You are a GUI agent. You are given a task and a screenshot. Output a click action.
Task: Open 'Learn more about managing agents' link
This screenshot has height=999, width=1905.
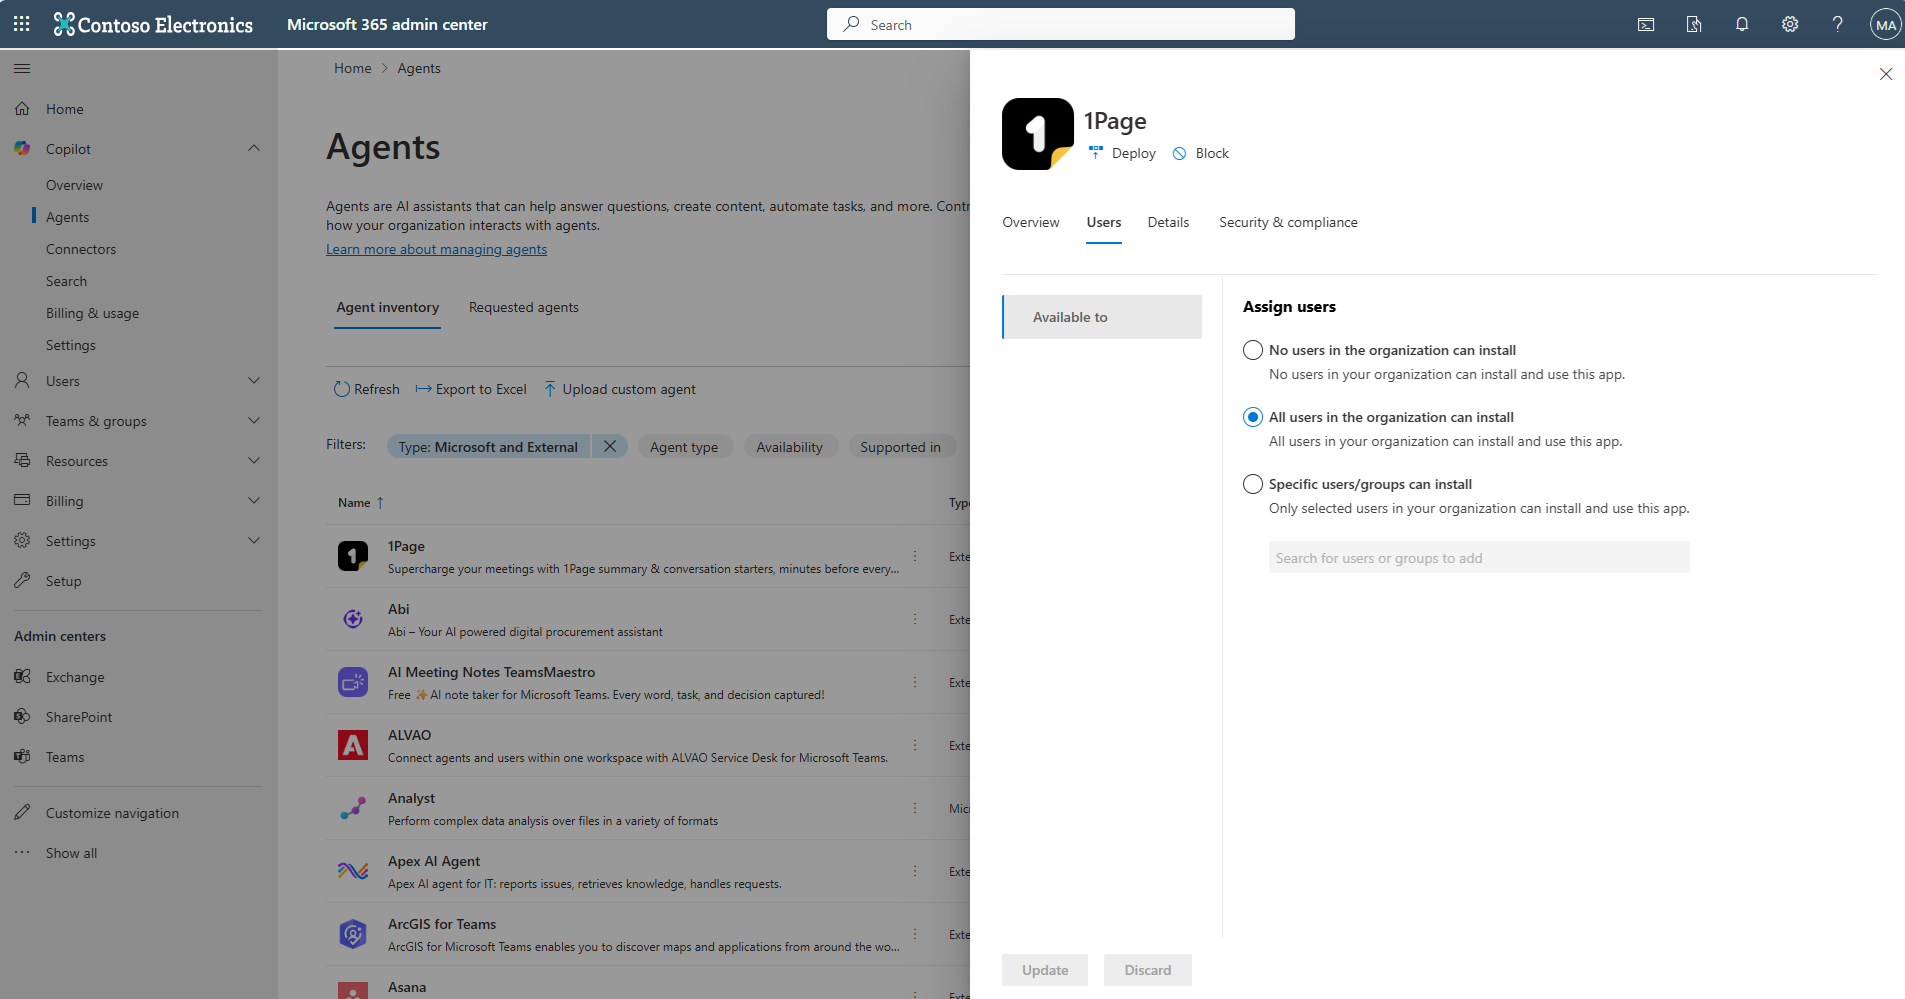(436, 249)
